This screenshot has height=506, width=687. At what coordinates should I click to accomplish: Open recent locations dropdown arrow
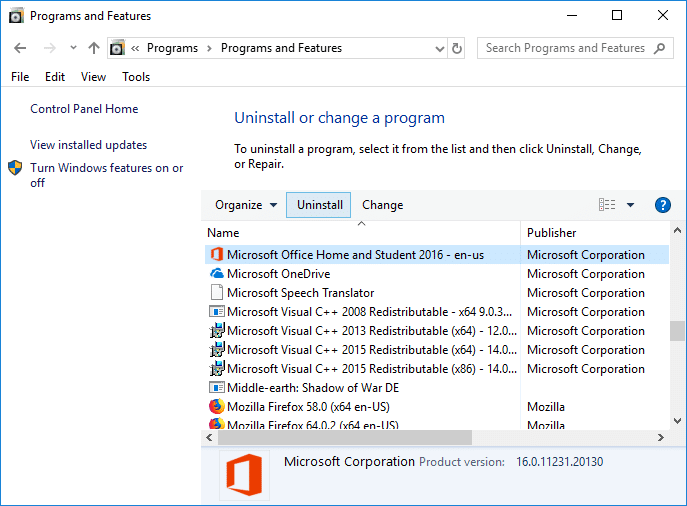point(73,48)
